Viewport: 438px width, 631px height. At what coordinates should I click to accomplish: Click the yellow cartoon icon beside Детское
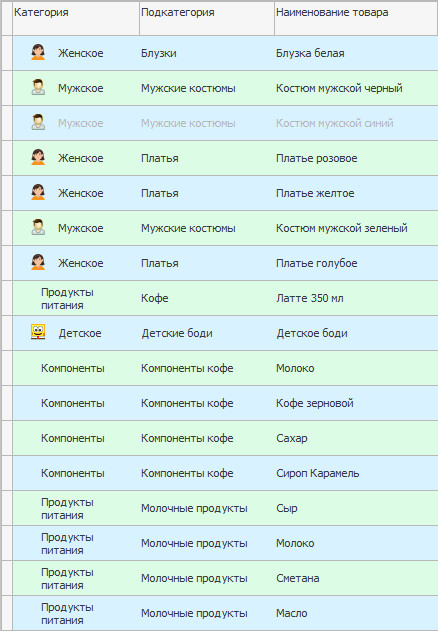[x=38, y=332]
